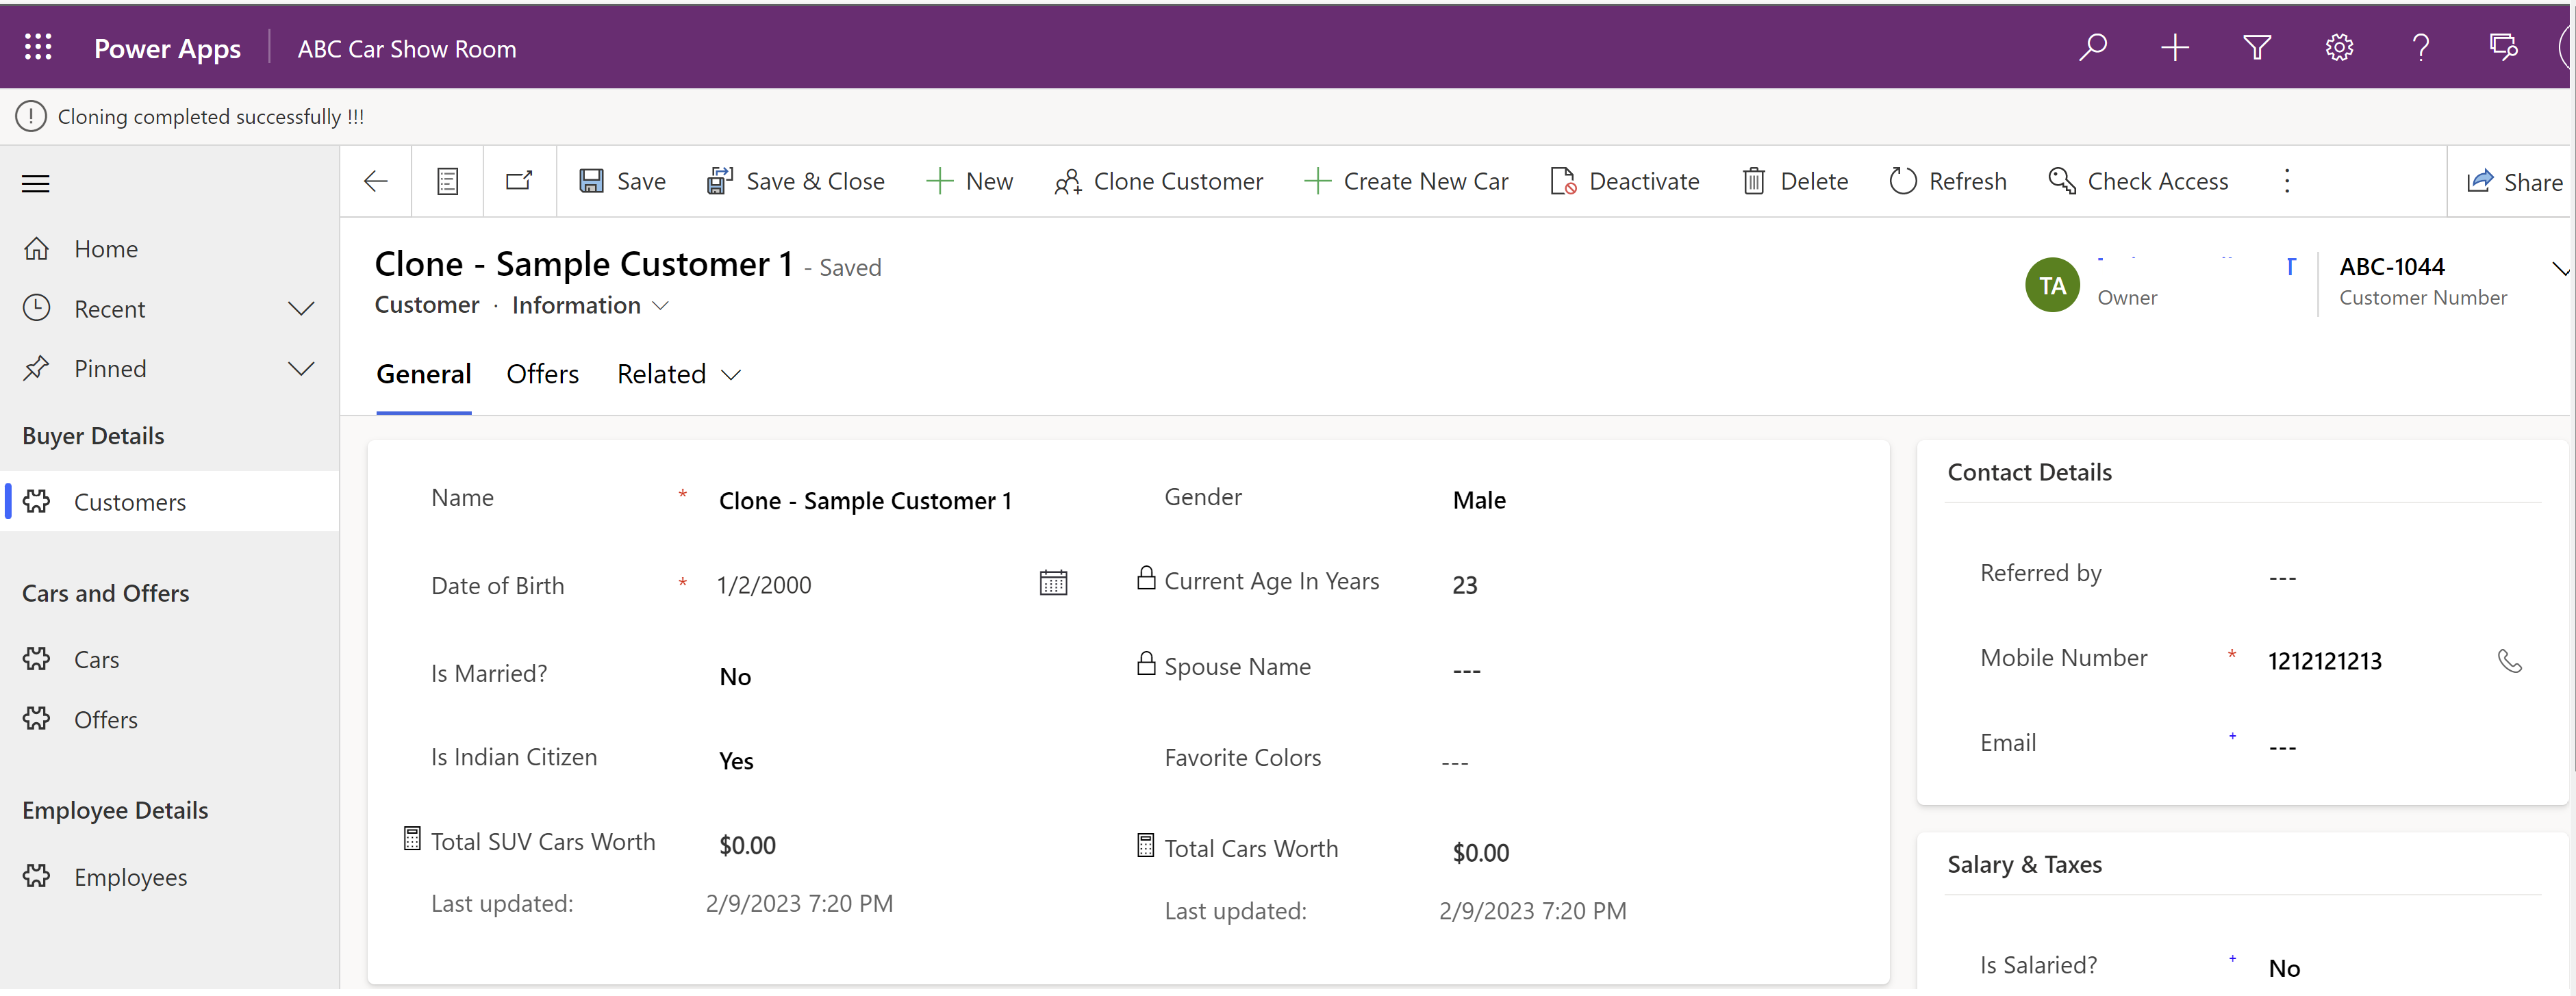Open the Information form selector dropdown

(x=589, y=305)
